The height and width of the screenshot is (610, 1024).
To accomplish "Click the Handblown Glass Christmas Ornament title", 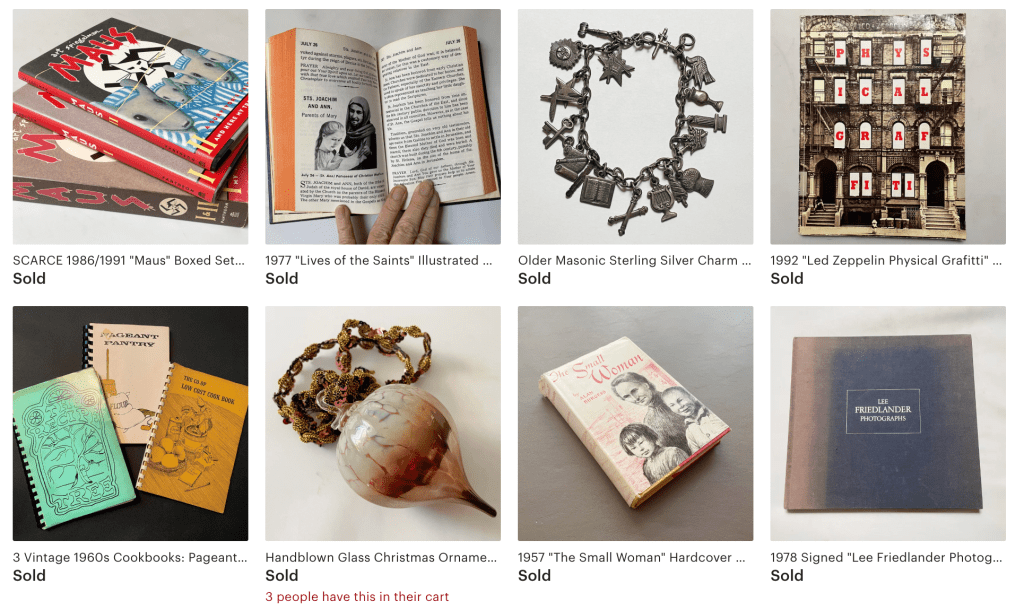I will 381,557.
